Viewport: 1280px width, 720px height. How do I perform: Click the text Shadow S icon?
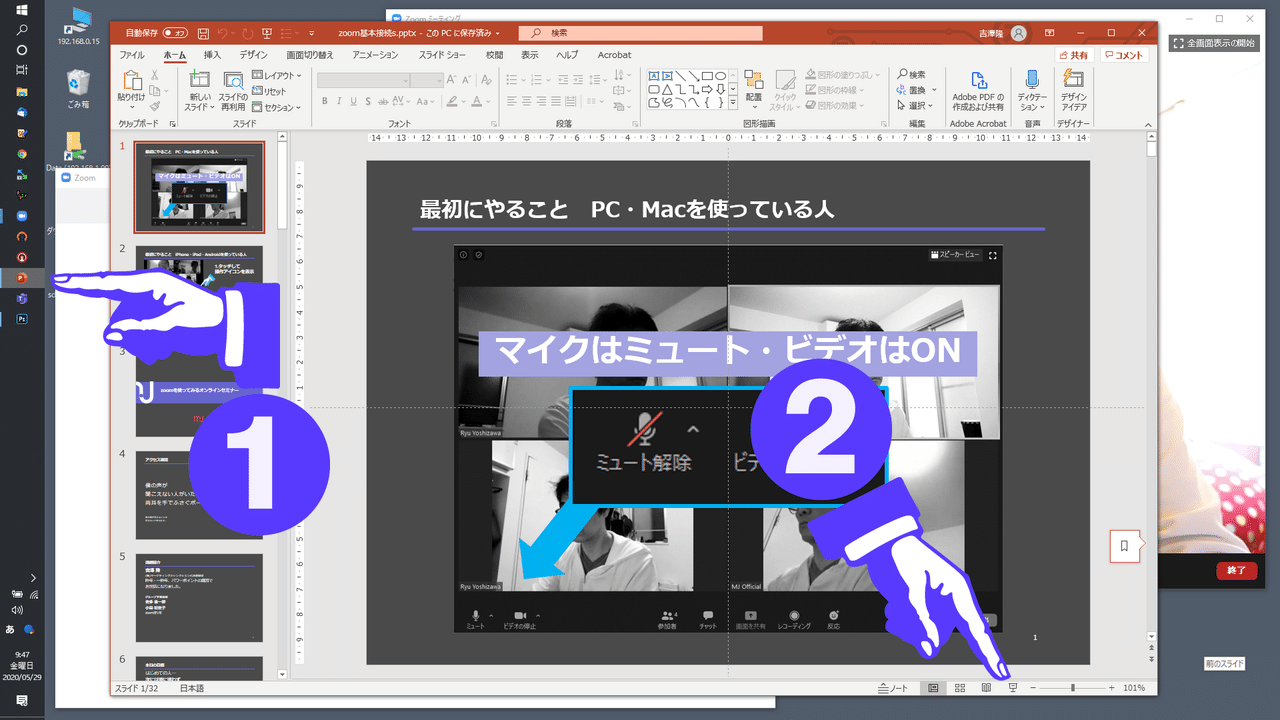tap(370, 101)
